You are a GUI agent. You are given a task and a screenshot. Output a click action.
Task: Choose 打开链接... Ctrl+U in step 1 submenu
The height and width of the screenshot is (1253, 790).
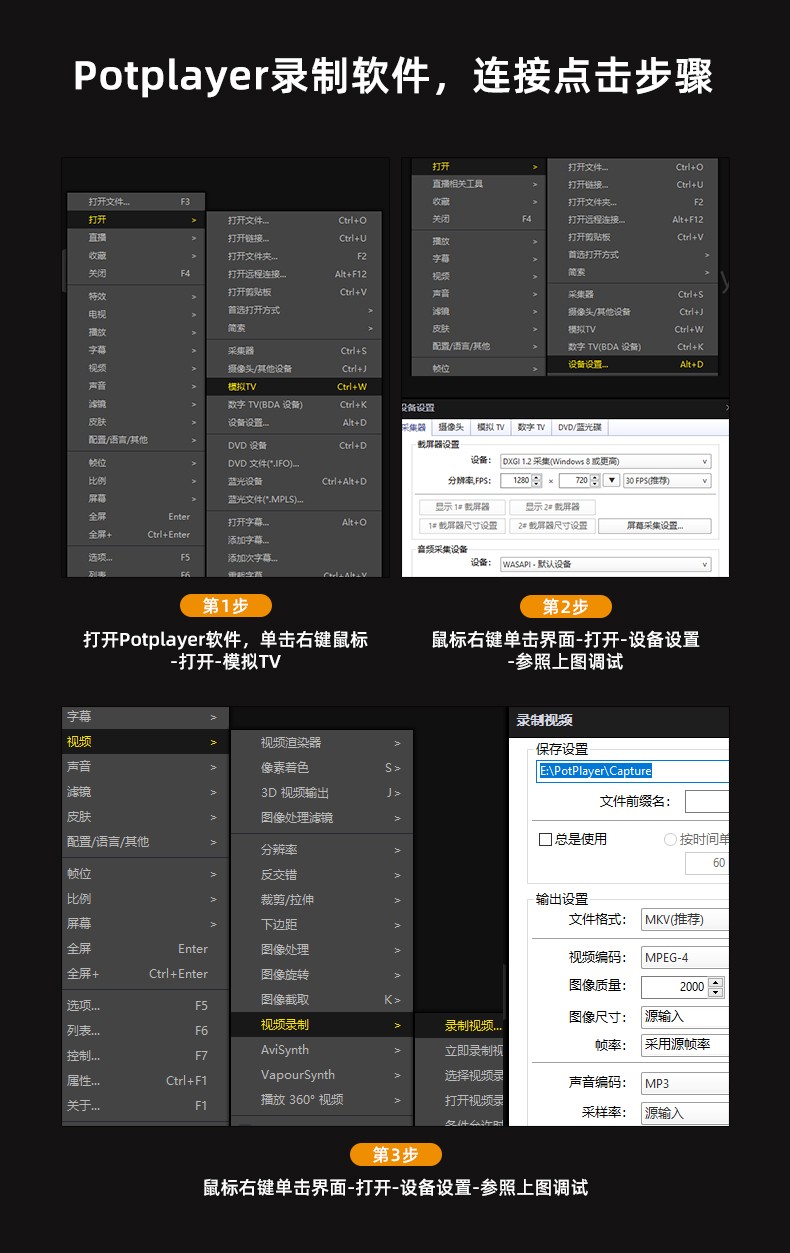tap(295, 238)
